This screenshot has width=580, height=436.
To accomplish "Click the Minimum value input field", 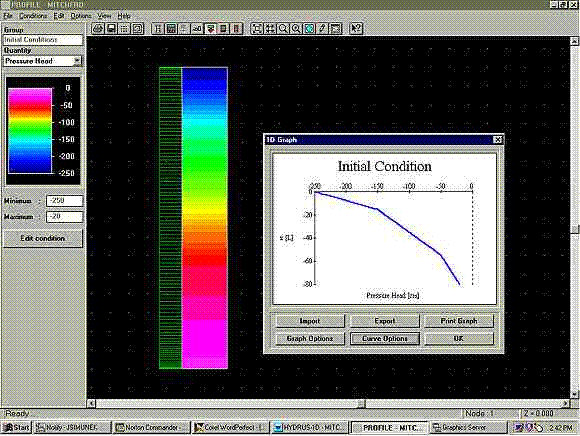I will pyautogui.click(x=64, y=201).
